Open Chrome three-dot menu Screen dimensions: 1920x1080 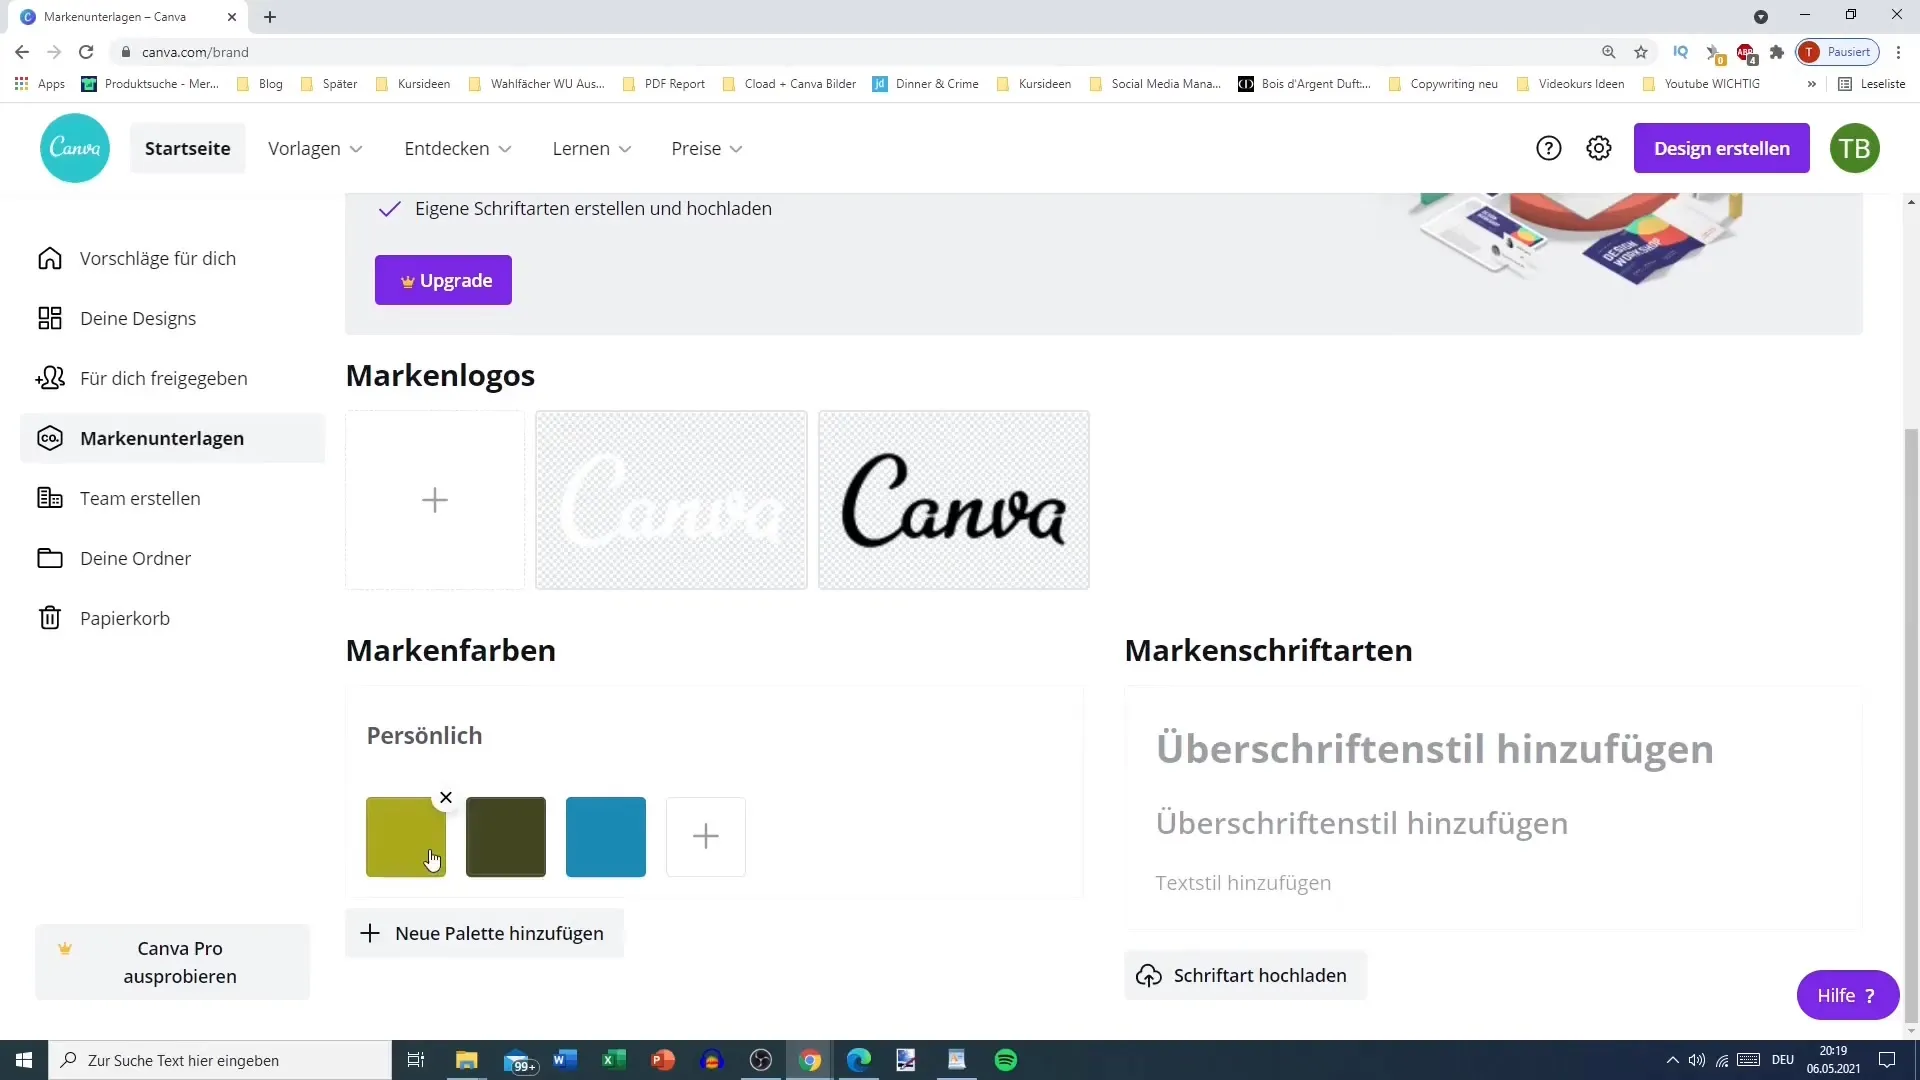(1899, 52)
